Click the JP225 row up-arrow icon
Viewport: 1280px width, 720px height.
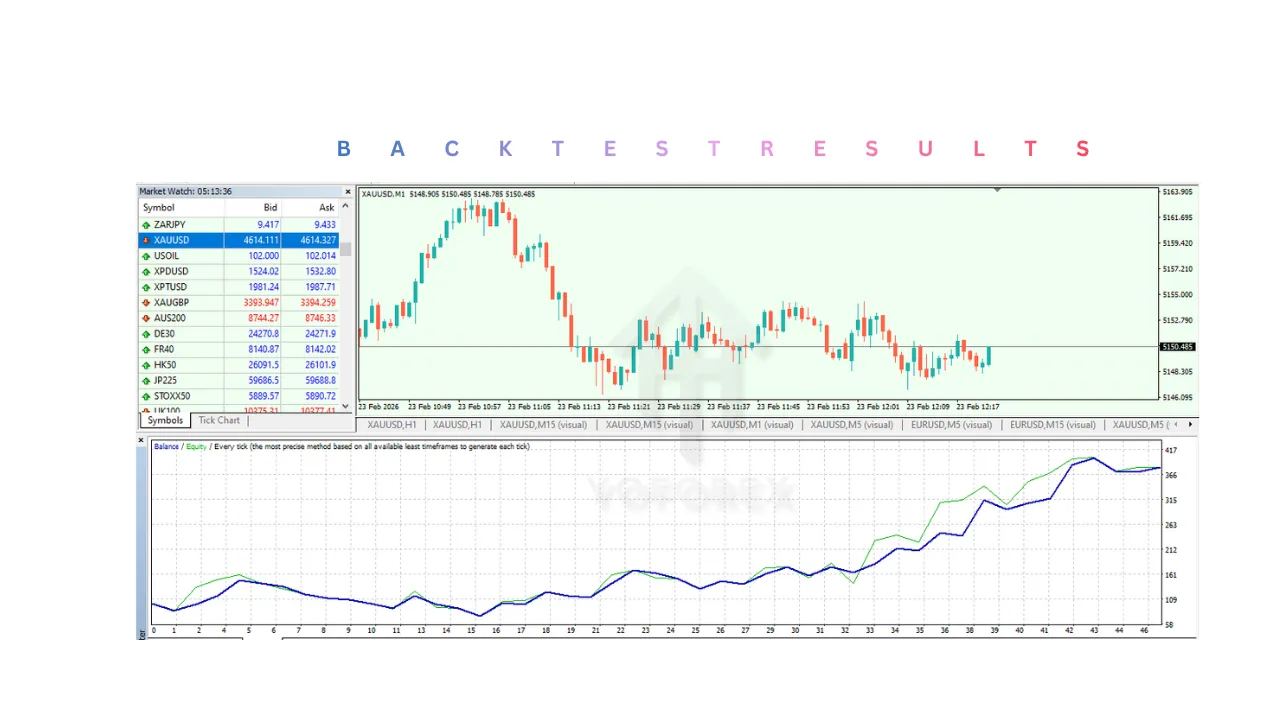coord(146,381)
